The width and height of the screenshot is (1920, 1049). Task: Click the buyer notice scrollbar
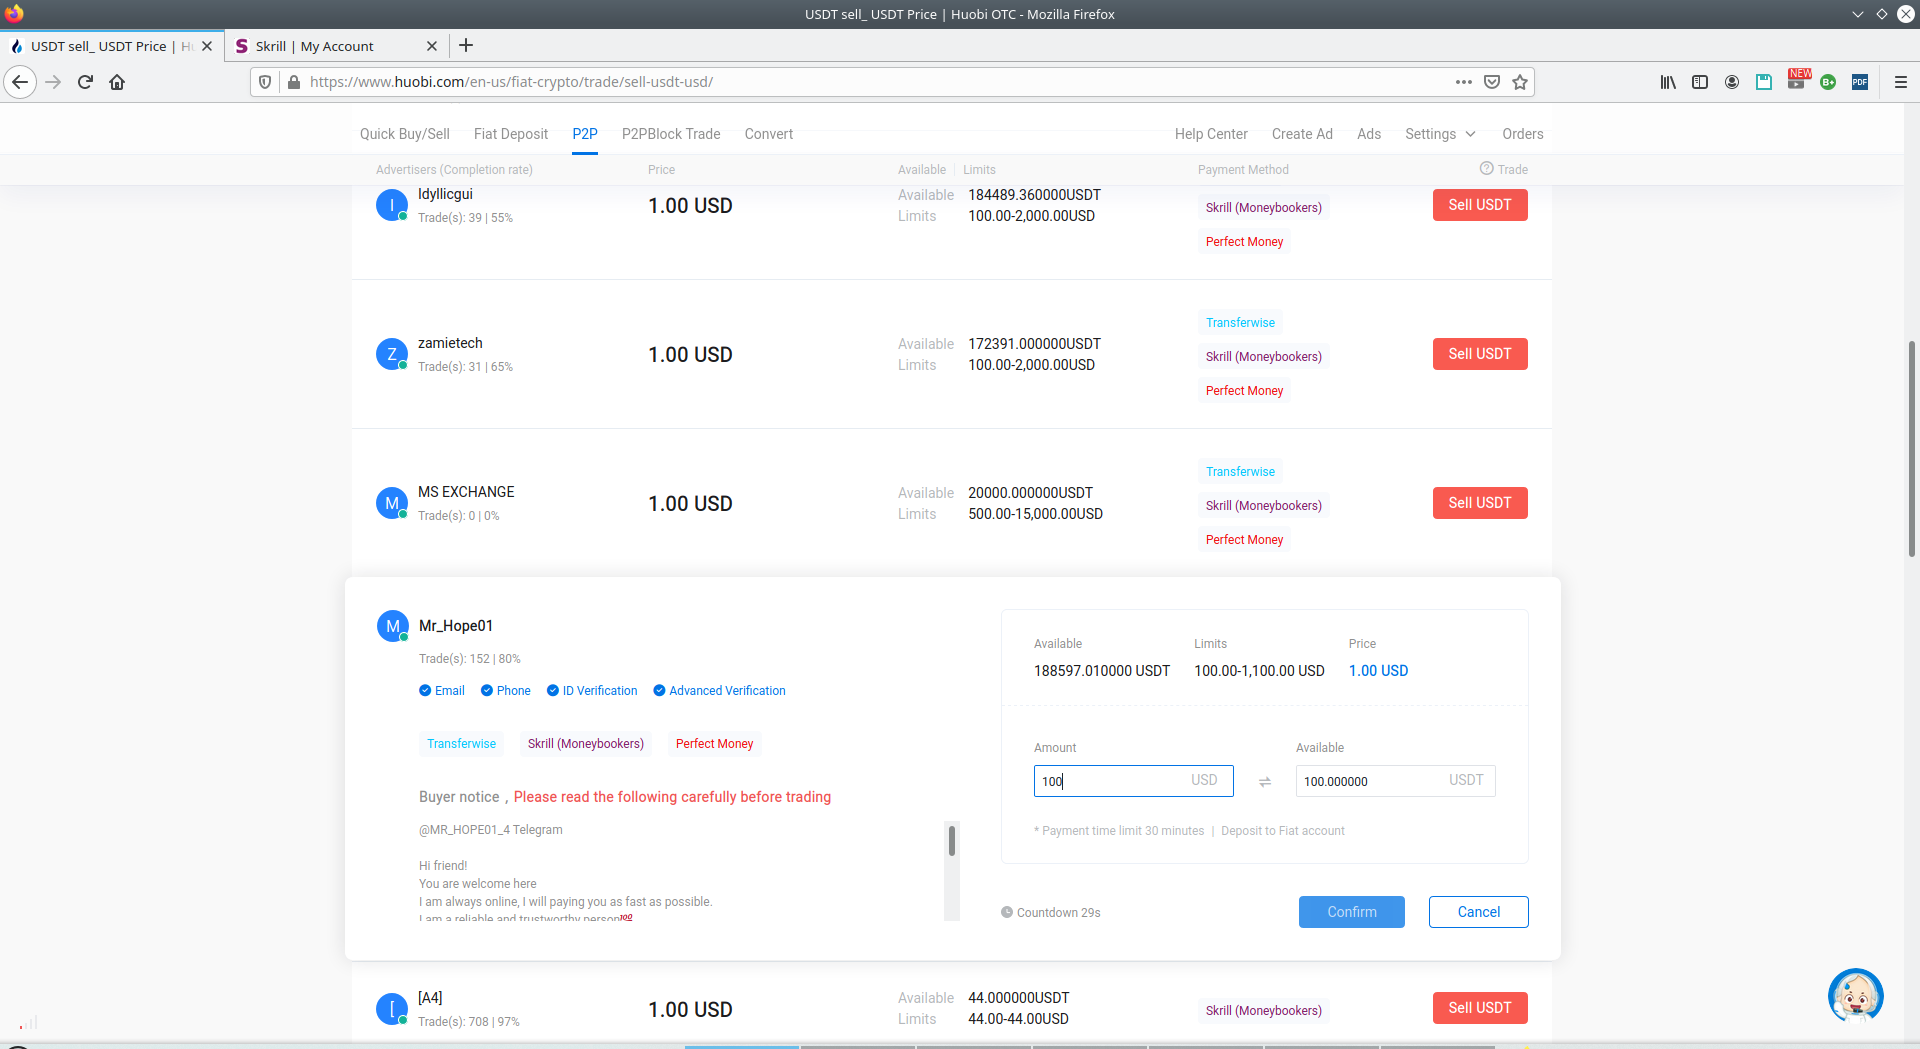tap(952, 840)
